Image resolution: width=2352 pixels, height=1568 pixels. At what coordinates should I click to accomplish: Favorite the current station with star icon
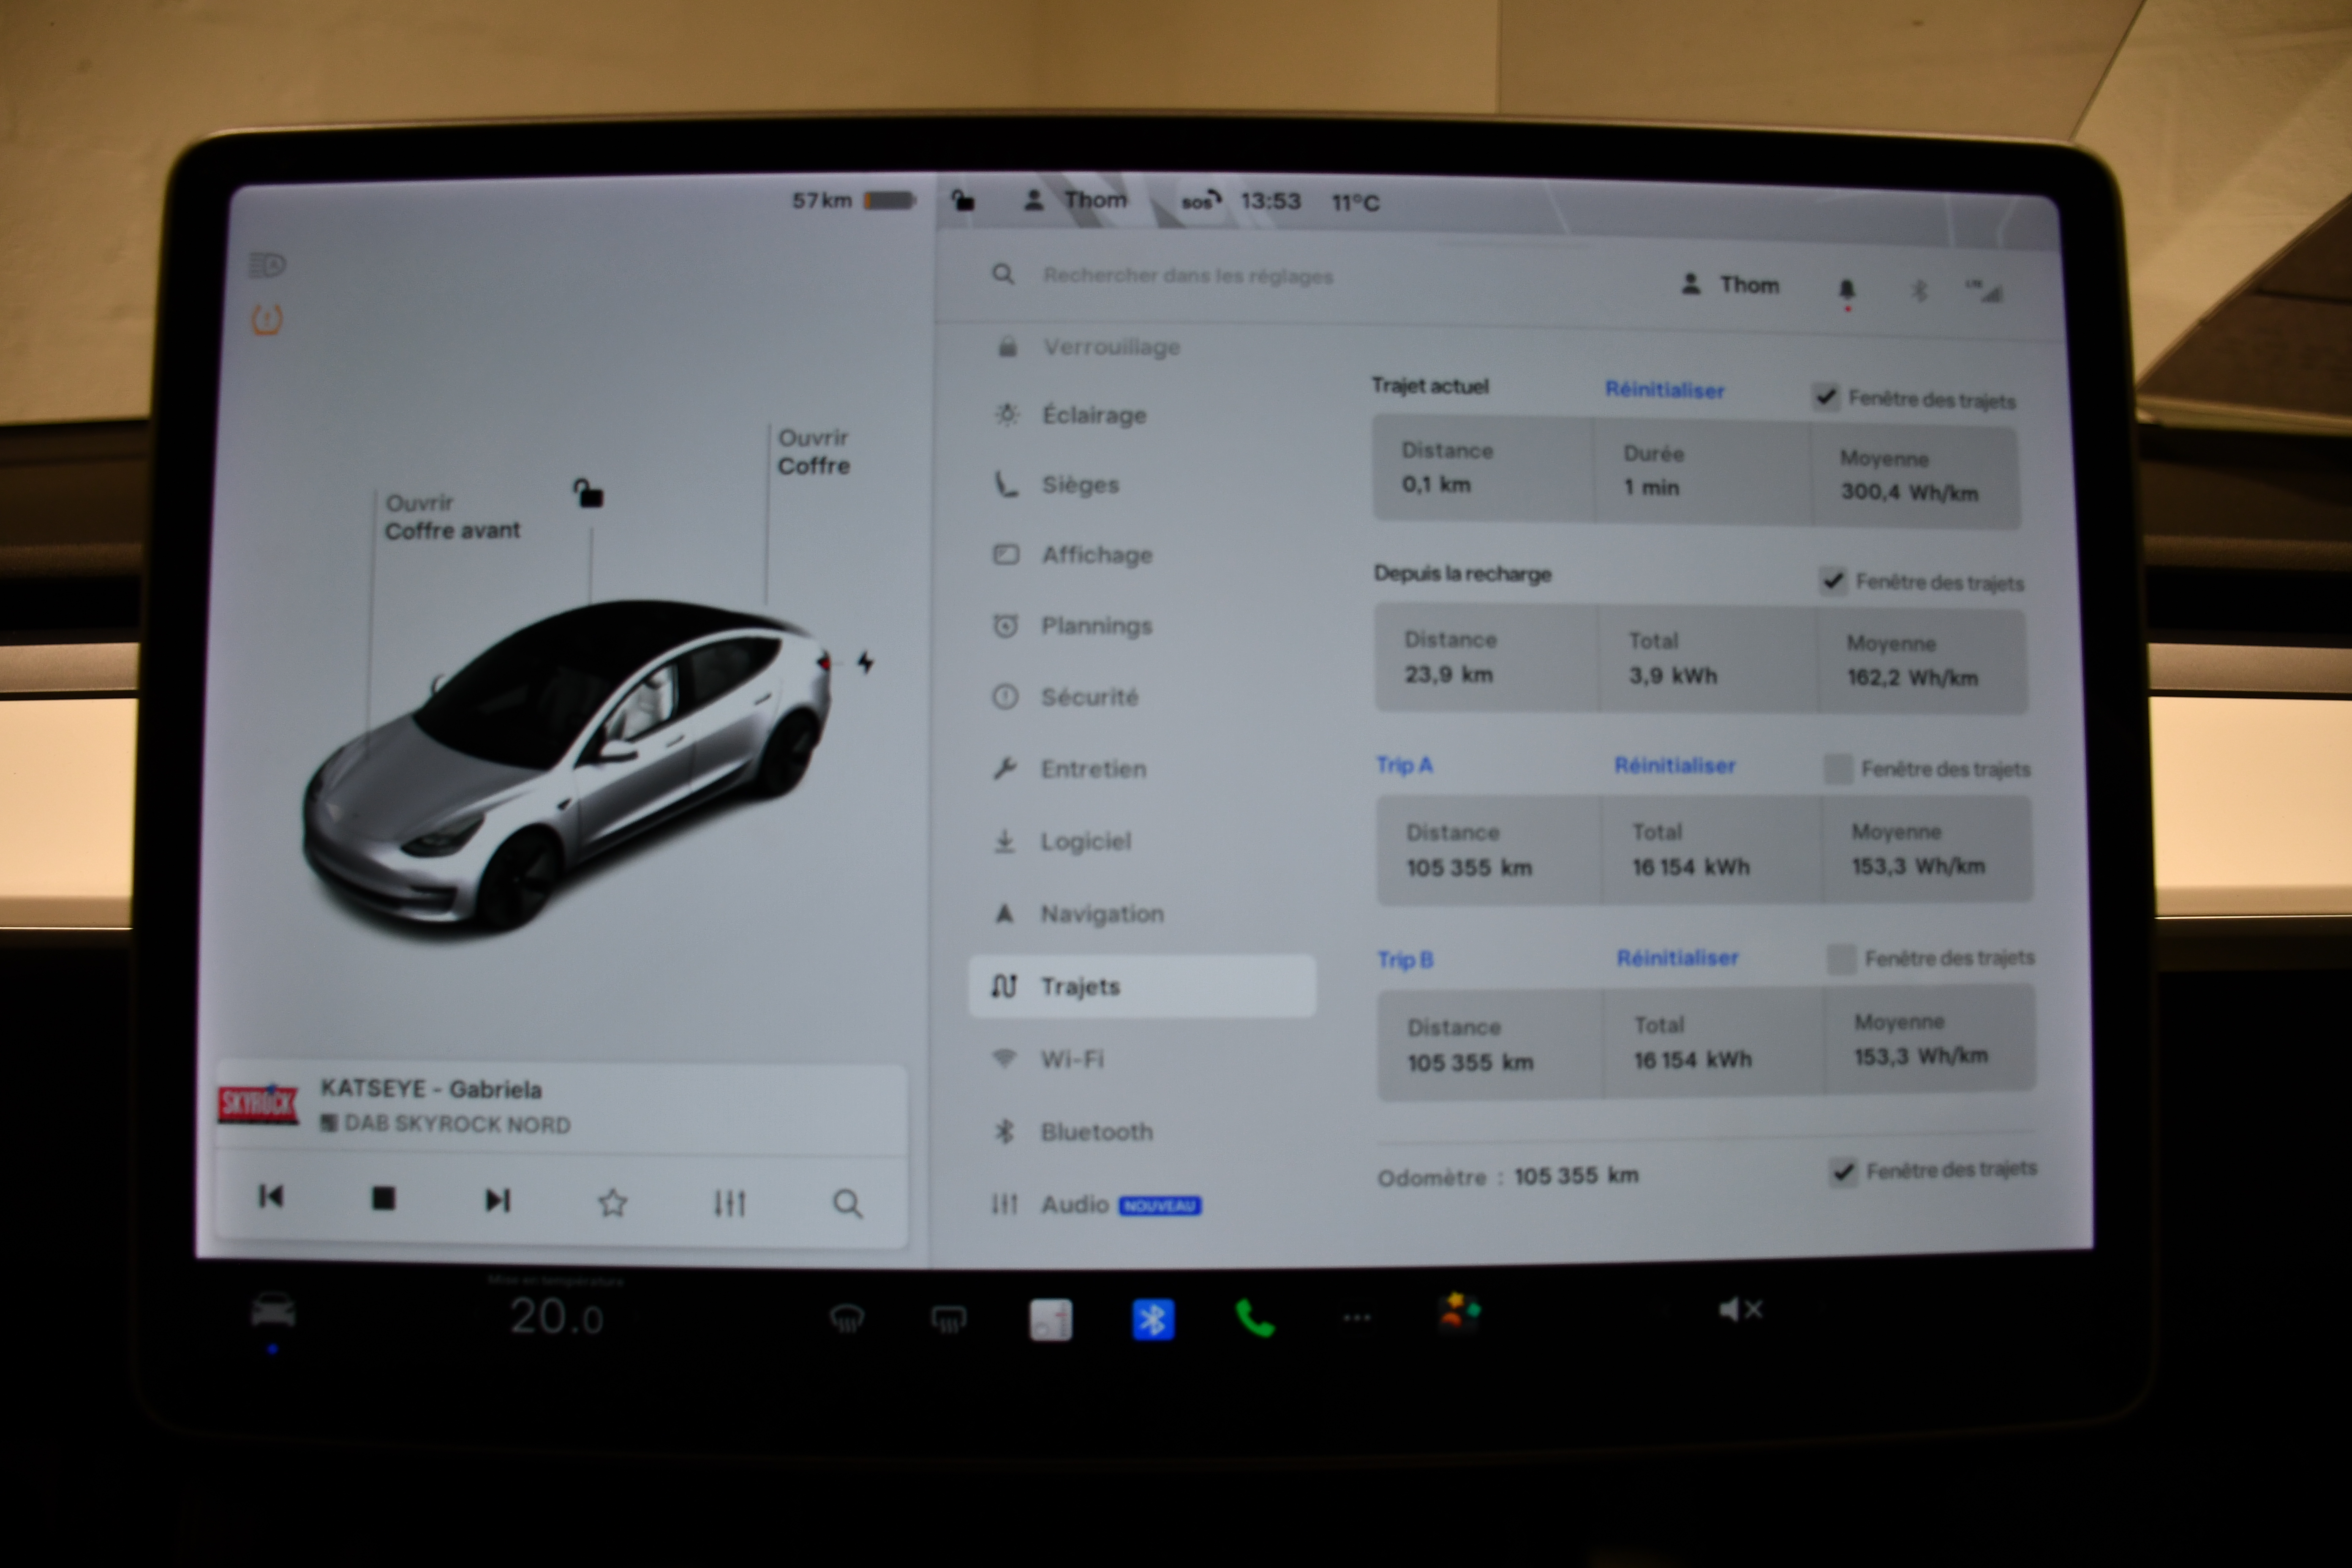point(612,1202)
